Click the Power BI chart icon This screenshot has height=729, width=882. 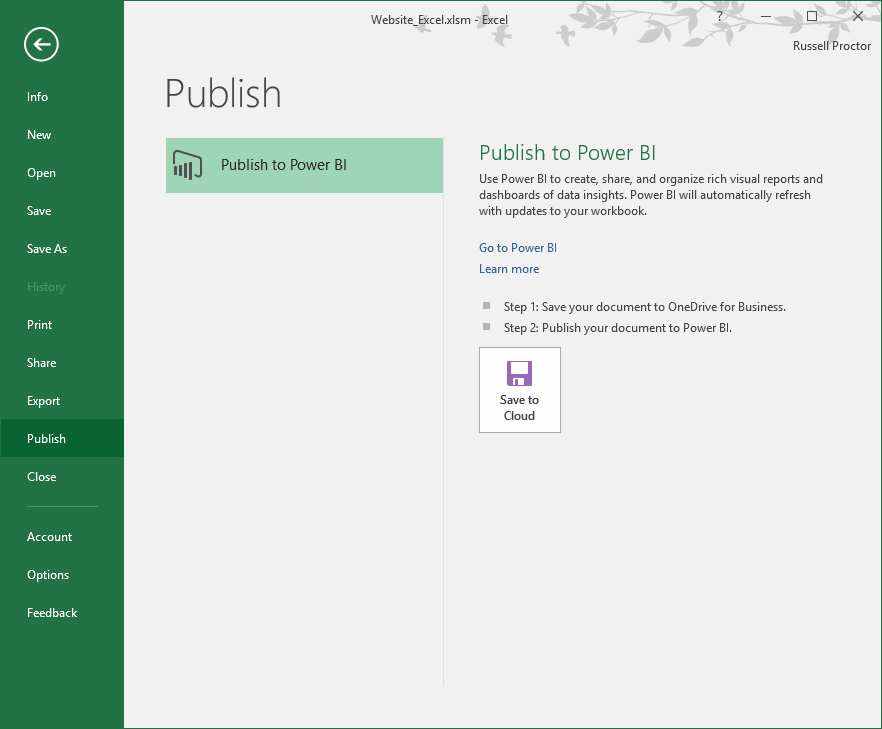pos(187,165)
